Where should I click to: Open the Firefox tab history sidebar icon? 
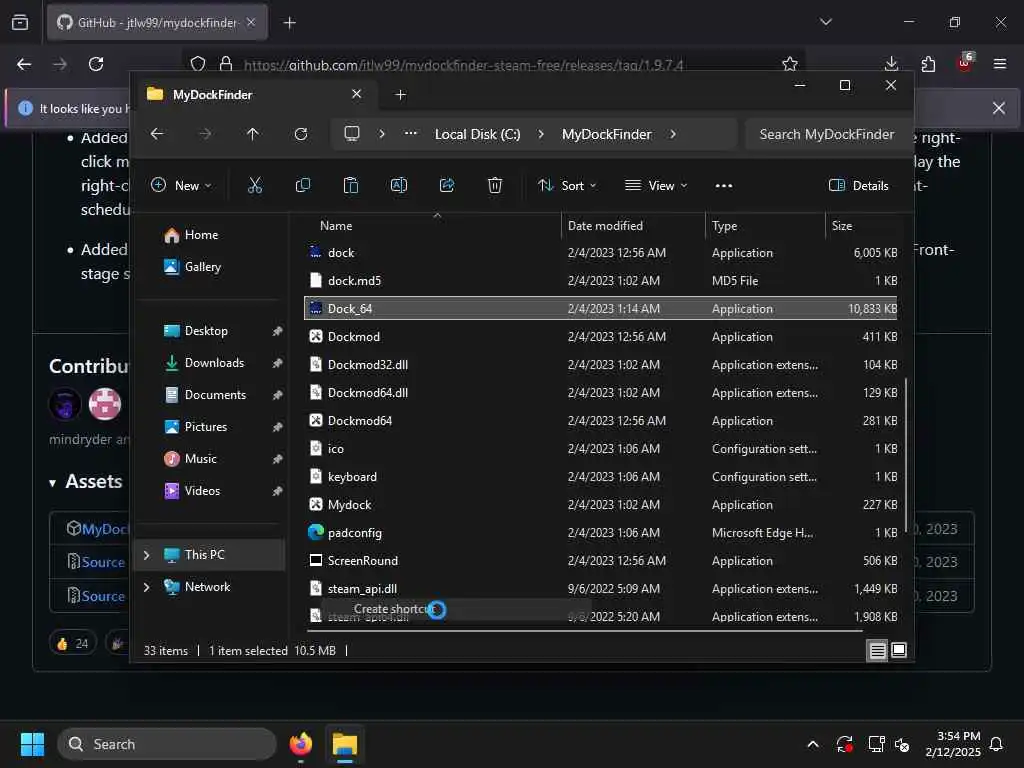(x=20, y=23)
